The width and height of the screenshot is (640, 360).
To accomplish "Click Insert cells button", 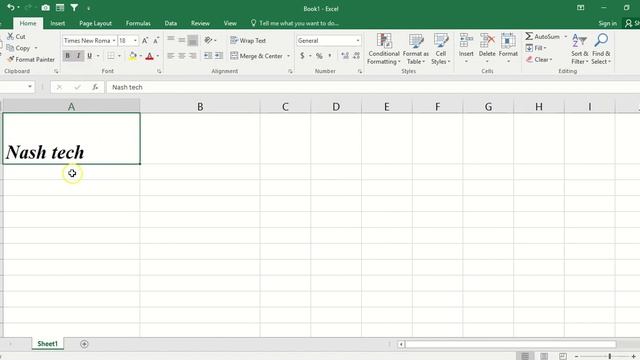I will [x=466, y=49].
